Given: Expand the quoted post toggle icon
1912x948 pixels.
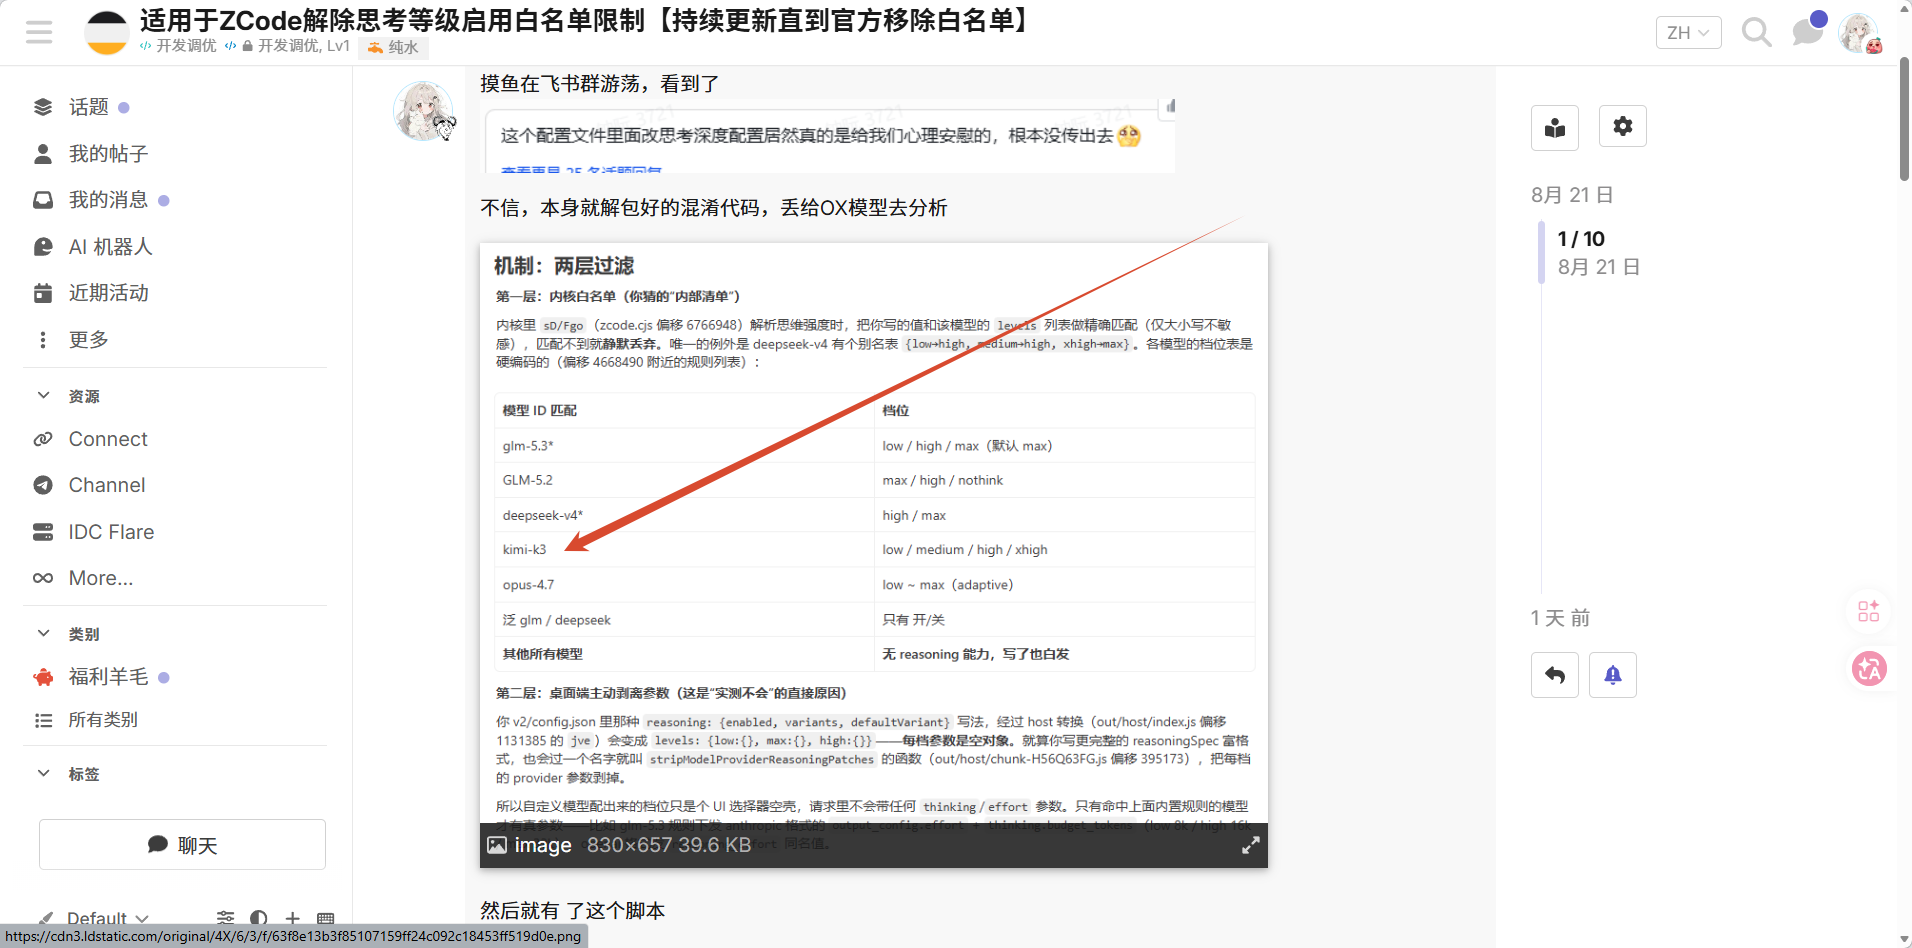Looking at the screenshot, I should (1169, 106).
